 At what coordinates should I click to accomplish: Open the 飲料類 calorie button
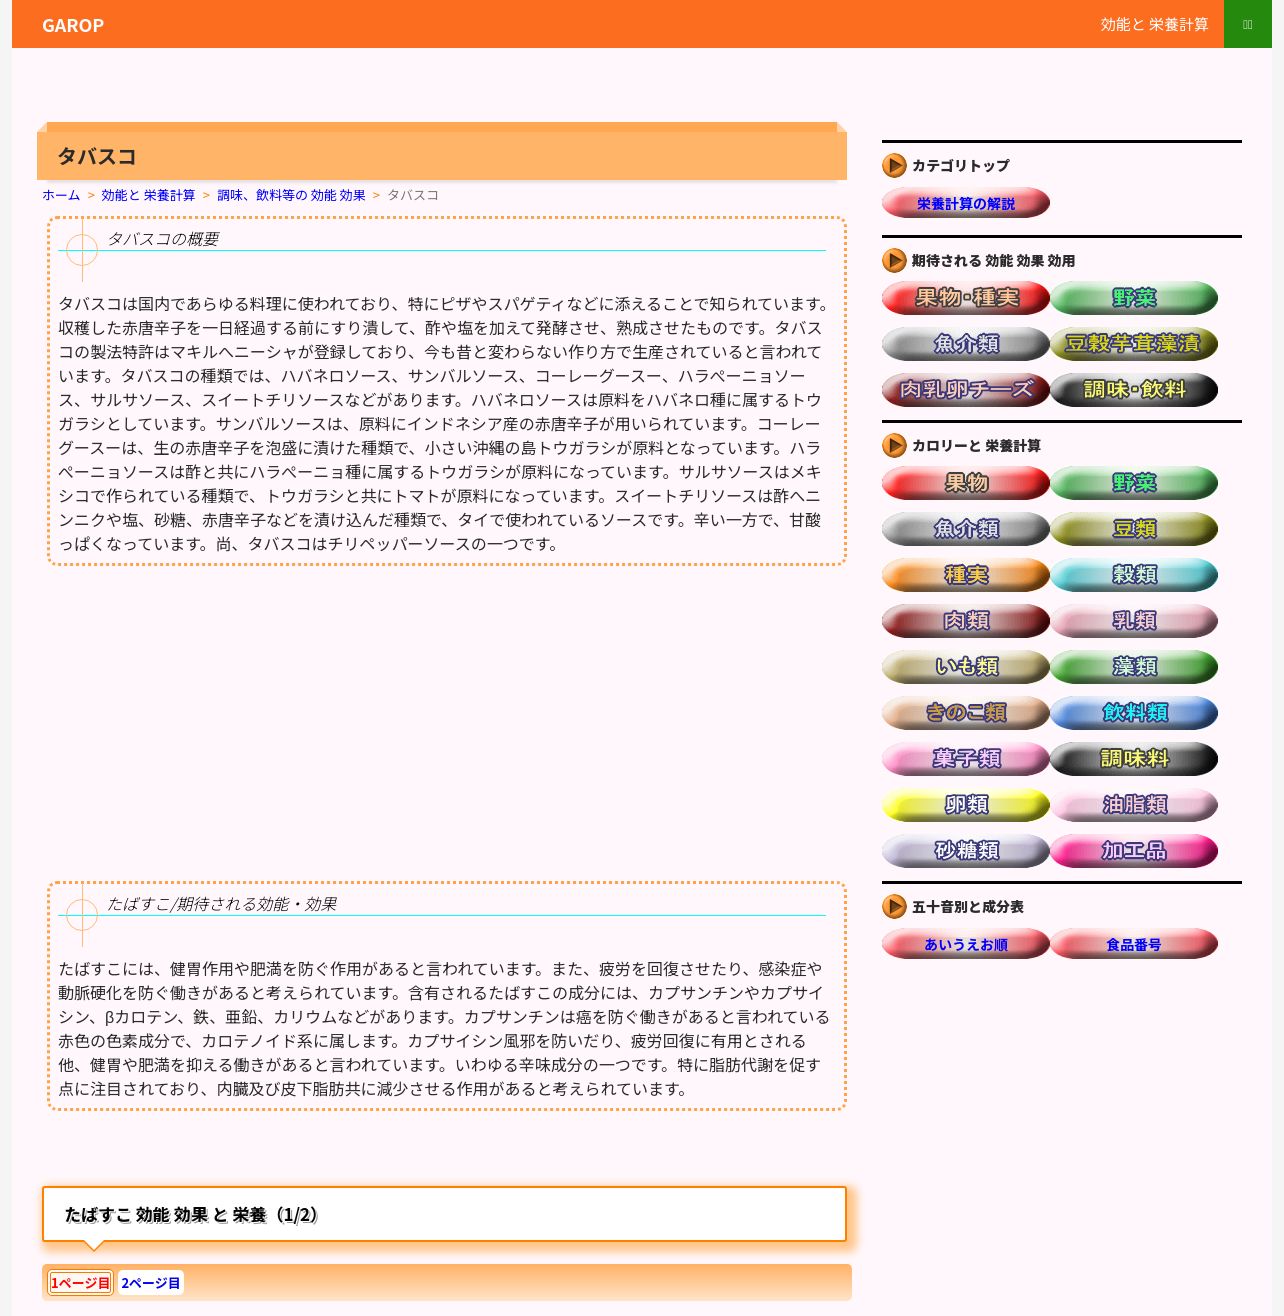[x=1134, y=713]
